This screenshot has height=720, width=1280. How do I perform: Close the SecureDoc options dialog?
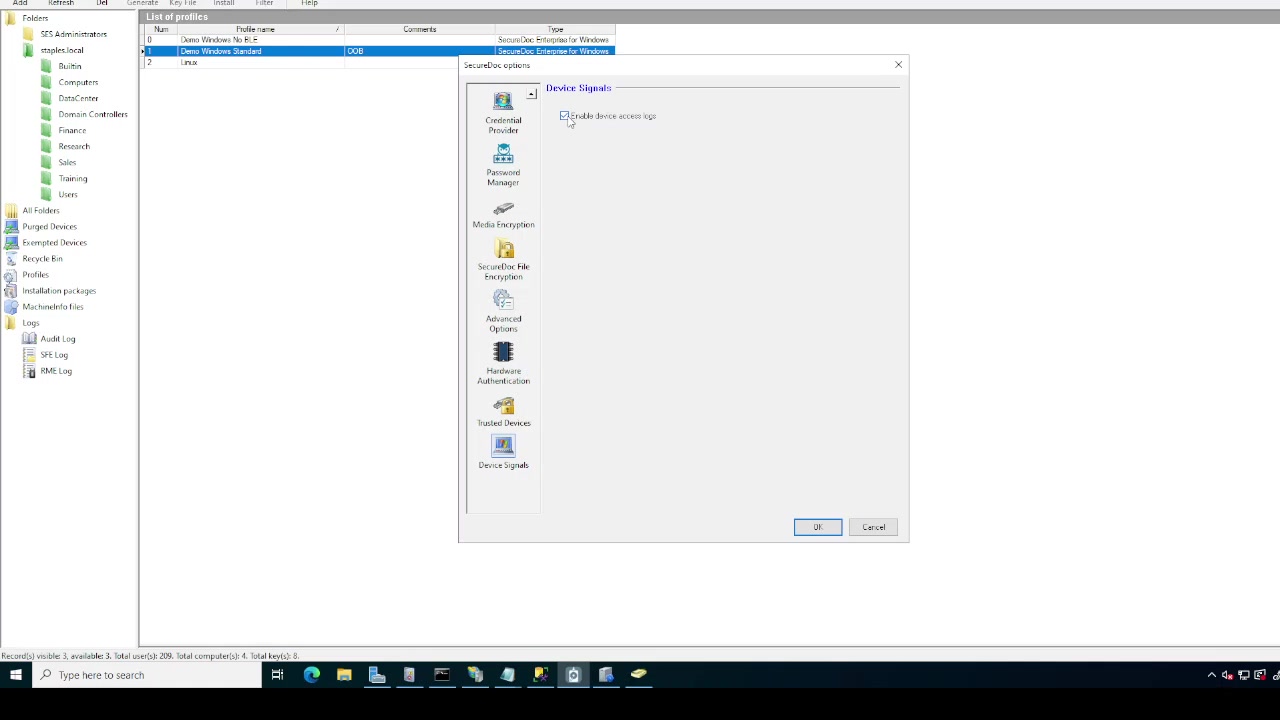pos(898,65)
